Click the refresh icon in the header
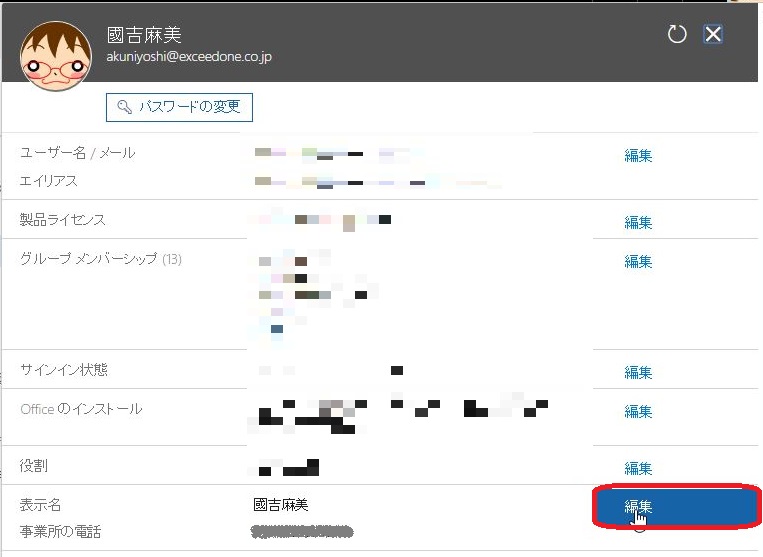Screen dimensions: 763x557 [677, 35]
